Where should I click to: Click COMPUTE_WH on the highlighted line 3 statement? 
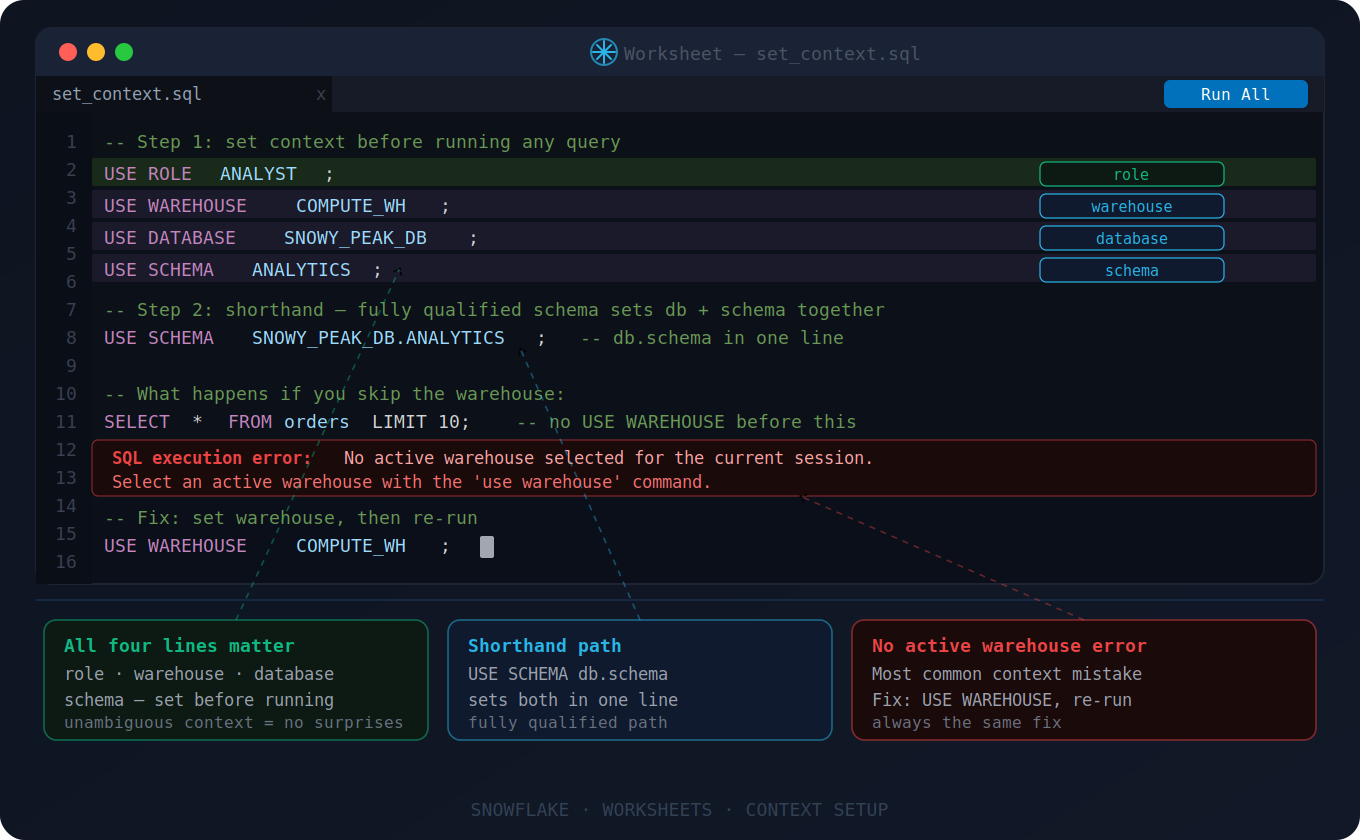tap(351, 206)
